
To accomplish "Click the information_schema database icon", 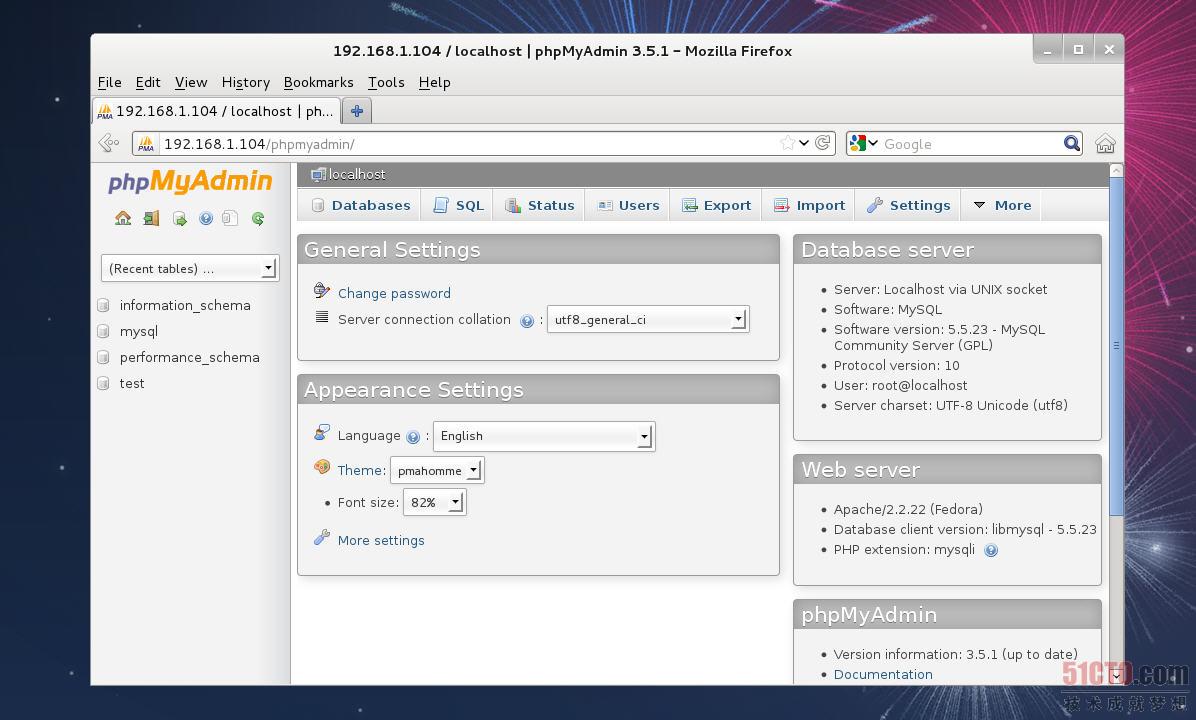I will pos(104,305).
